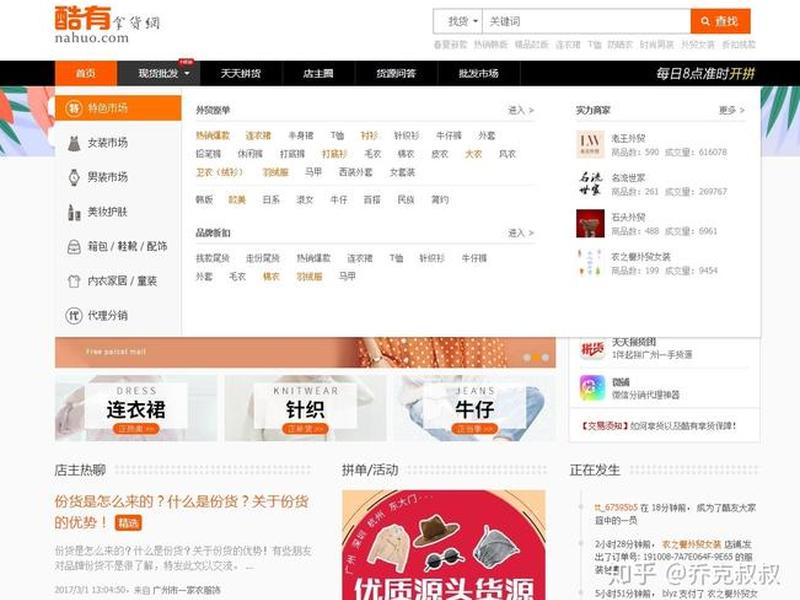Click 进入 > beside 外贸跟单
Screen dimensions: 800x600
tap(520, 110)
